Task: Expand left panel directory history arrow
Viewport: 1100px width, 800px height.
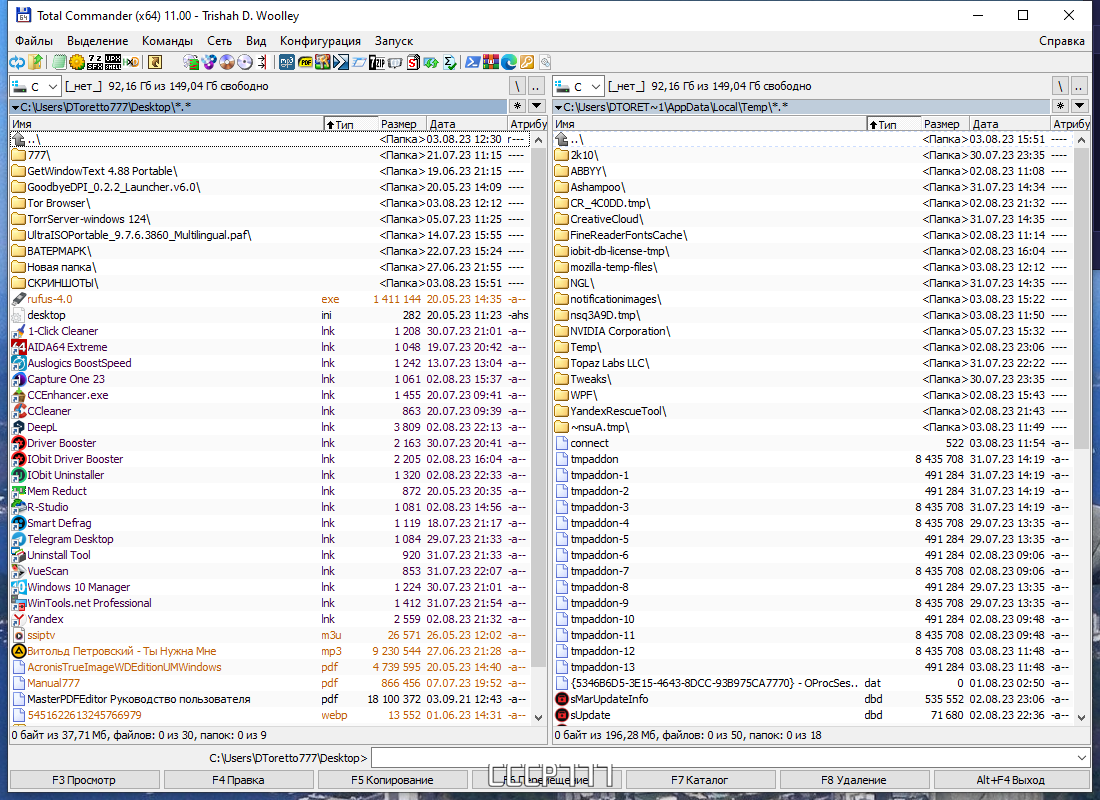Action: [537, 106]
